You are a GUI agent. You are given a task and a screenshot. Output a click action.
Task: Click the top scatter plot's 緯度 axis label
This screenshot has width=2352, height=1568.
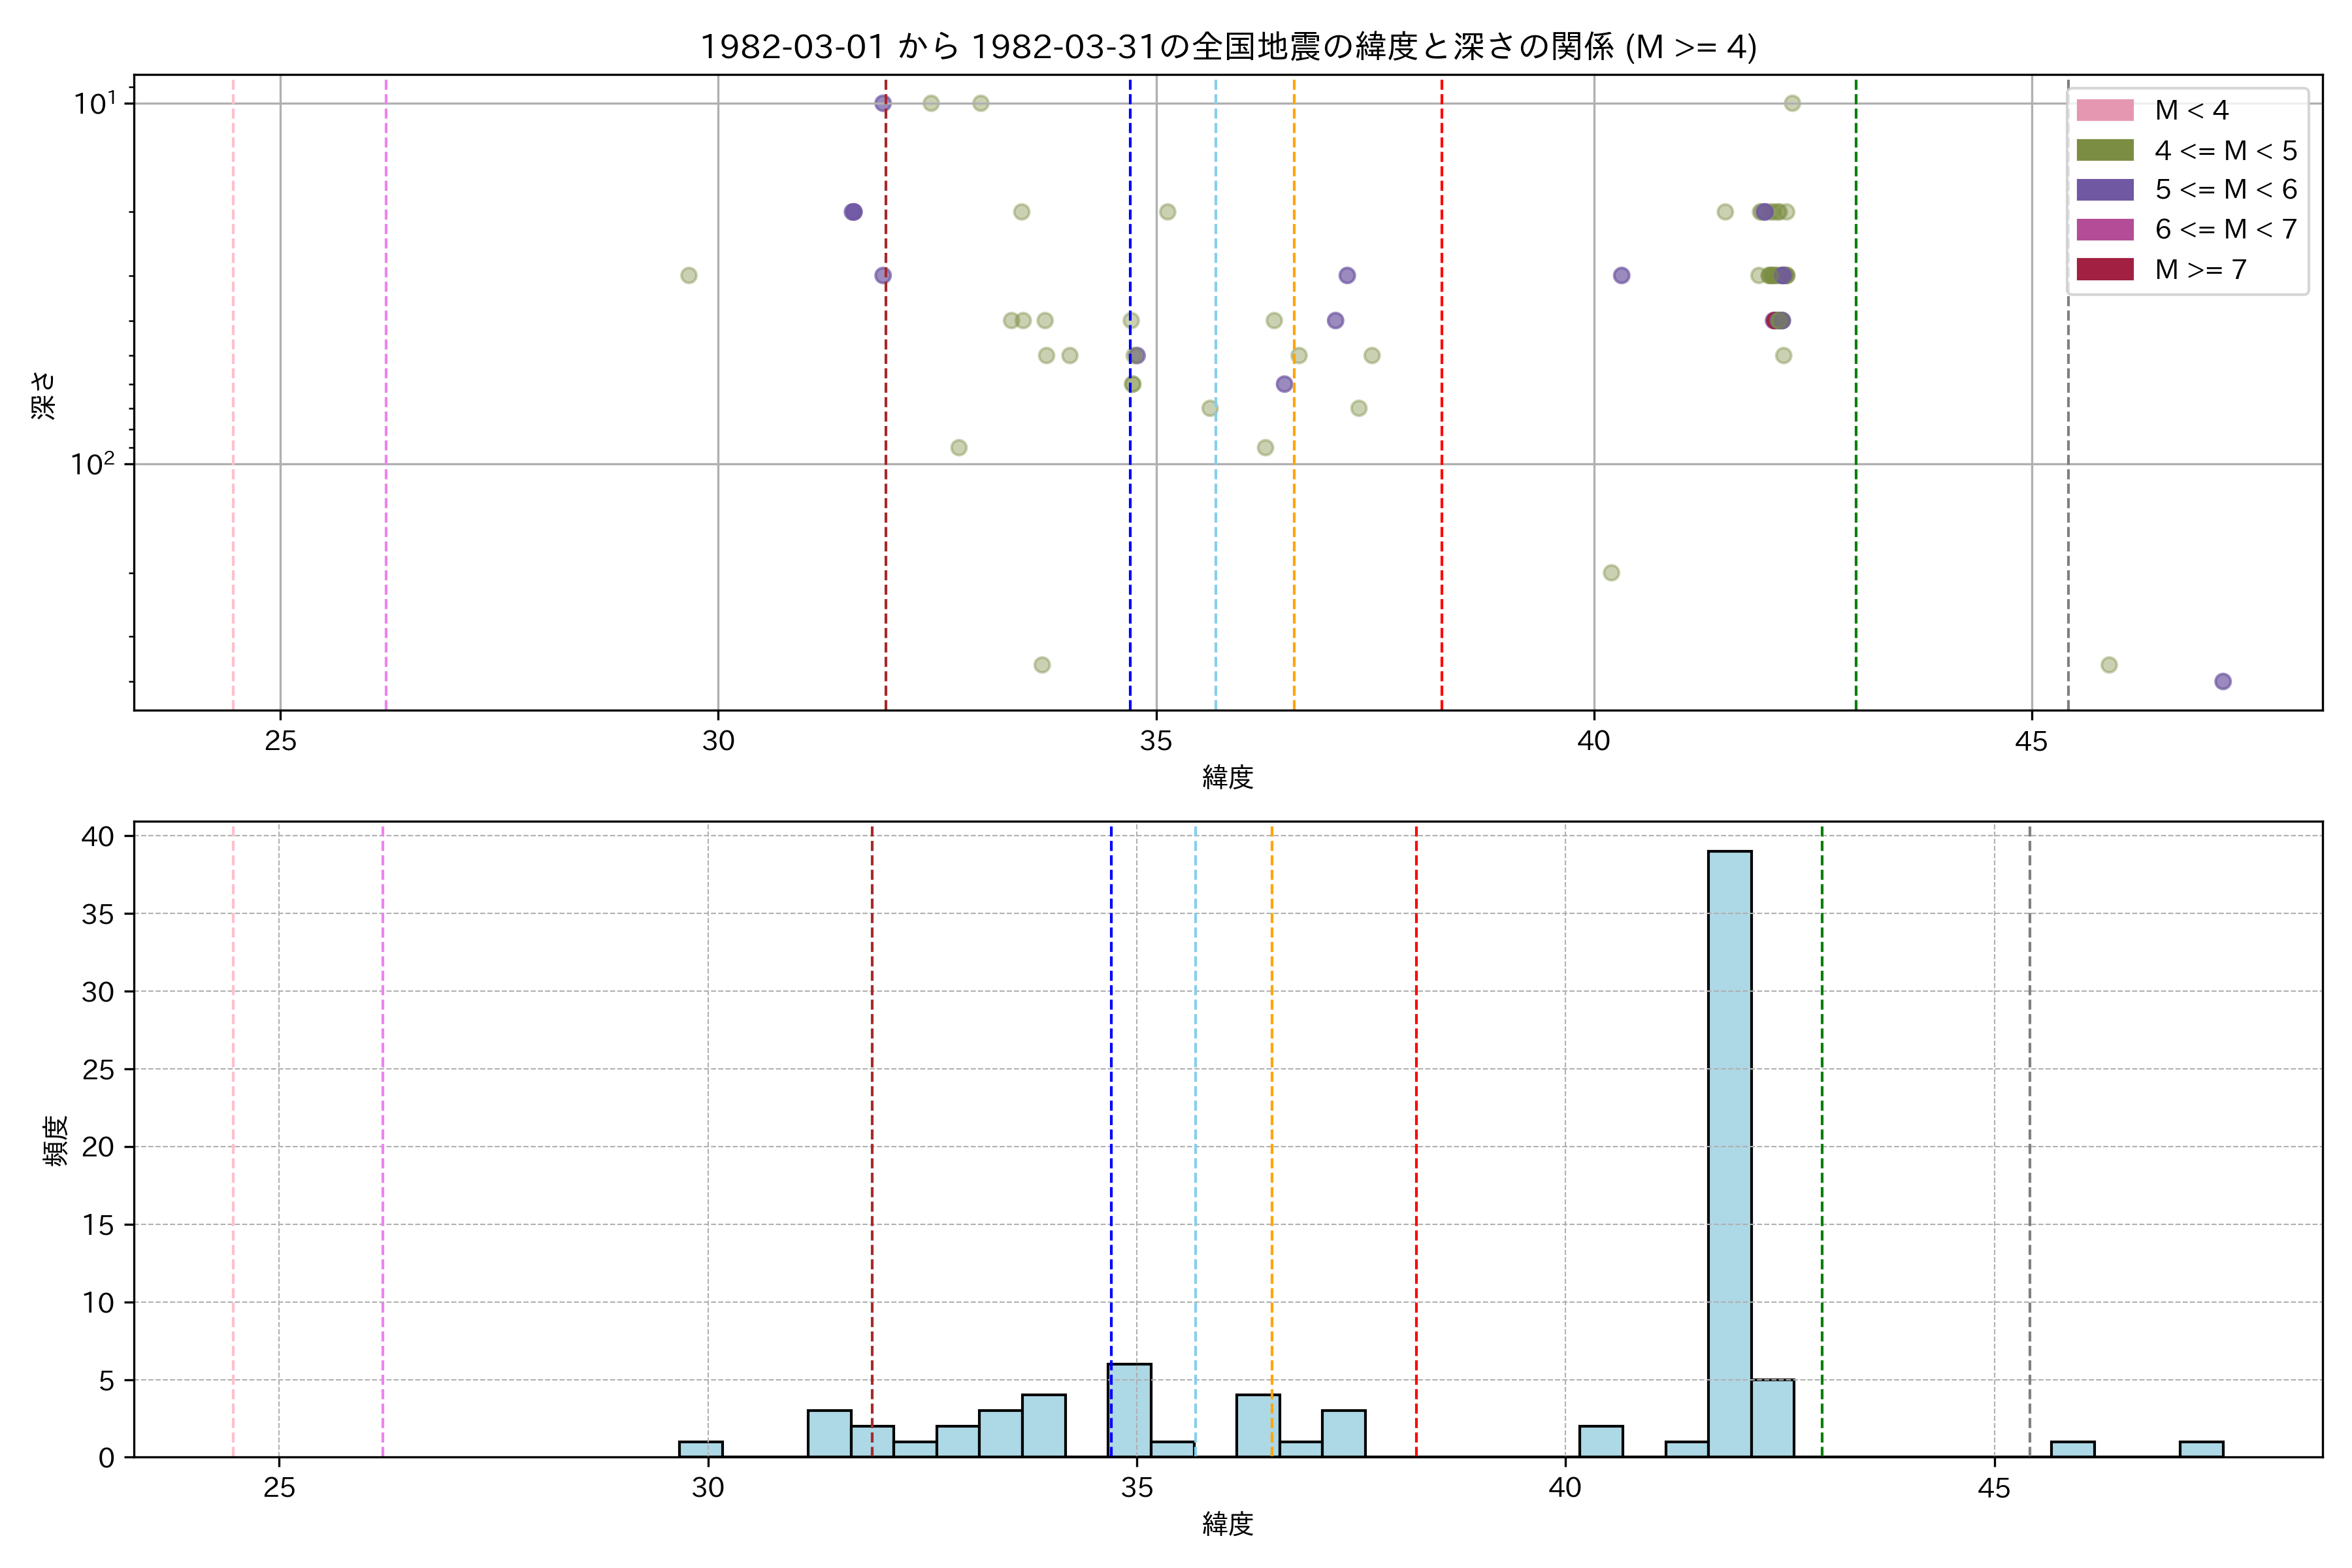tap(1227, 777)
